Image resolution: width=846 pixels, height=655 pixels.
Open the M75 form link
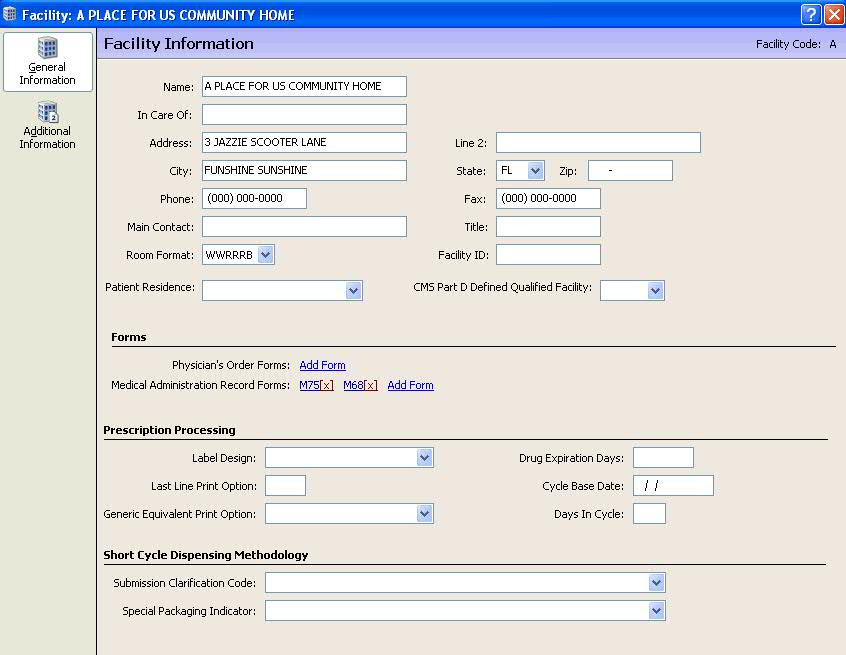(310, 385)
